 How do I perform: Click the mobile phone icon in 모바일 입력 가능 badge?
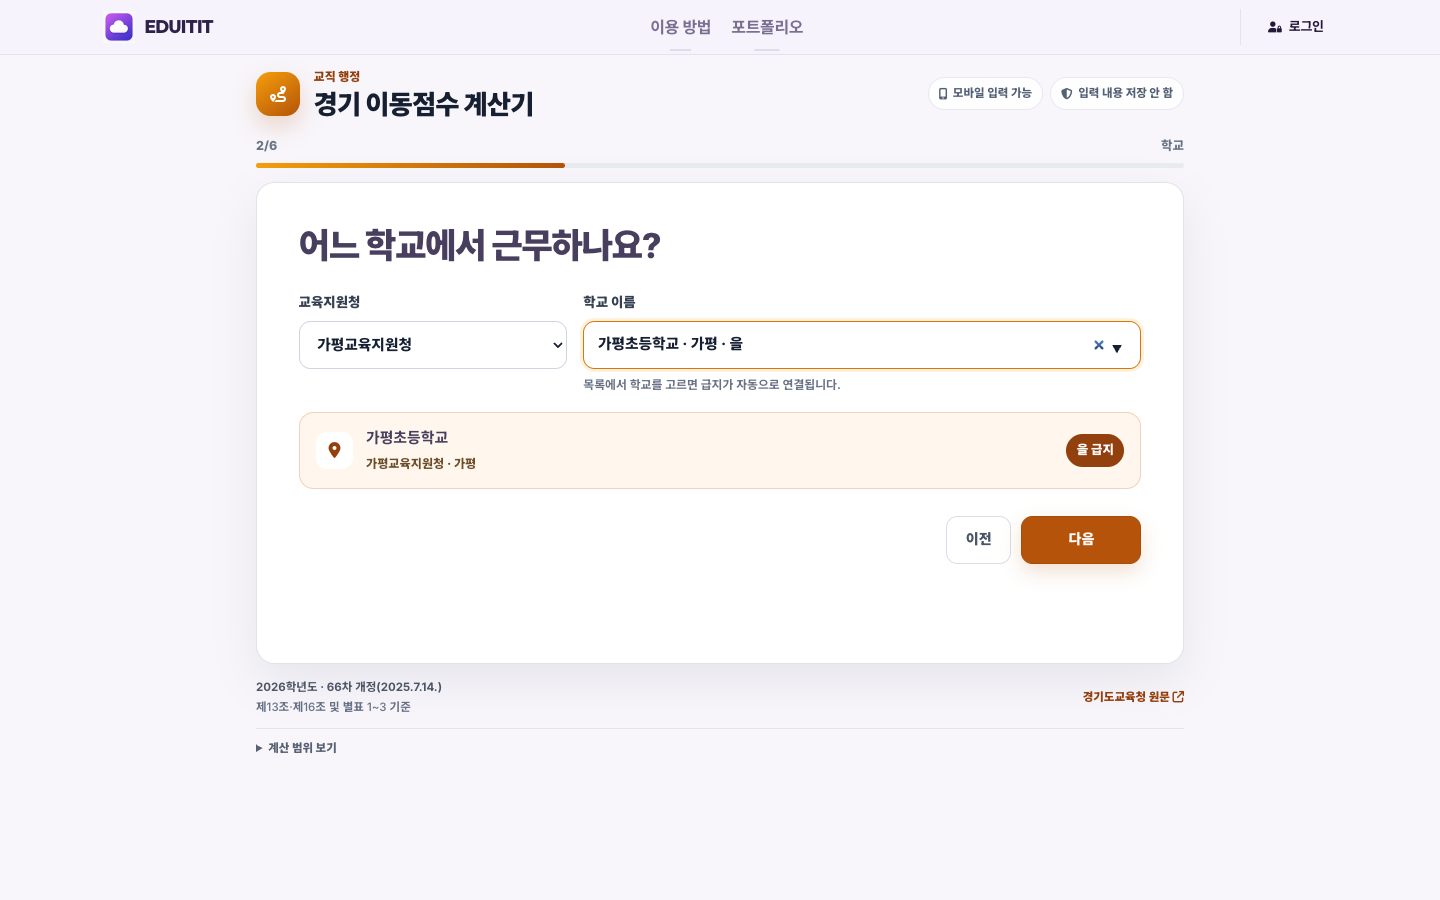point(943,93)
